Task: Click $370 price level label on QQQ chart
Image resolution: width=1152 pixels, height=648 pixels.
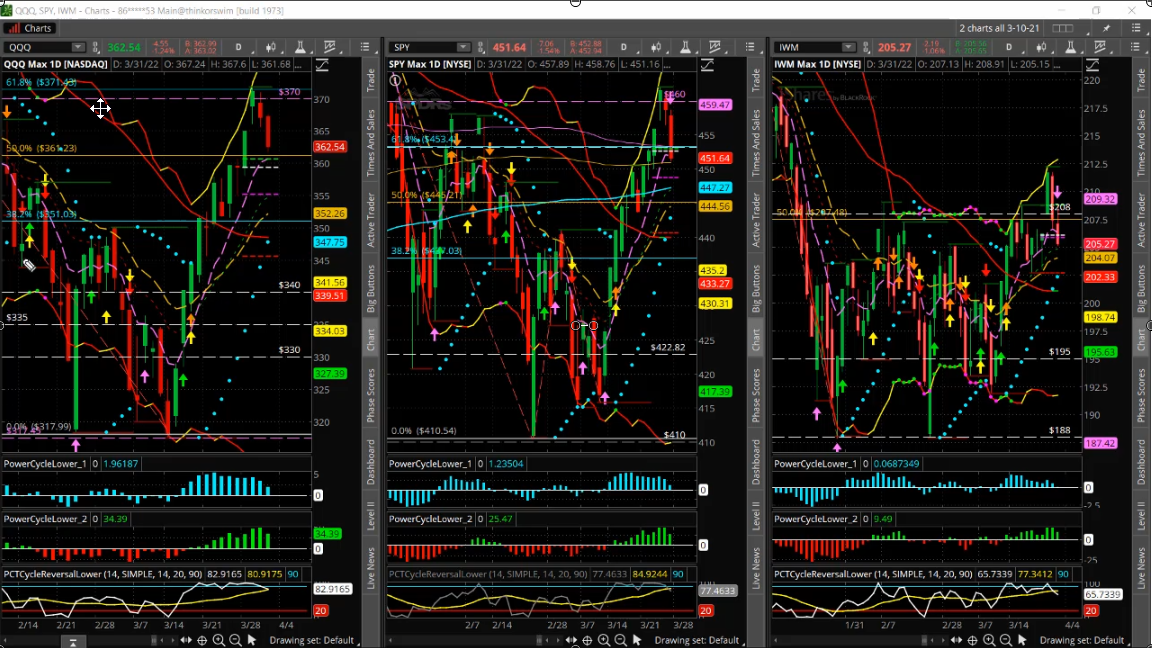Action: (x=289, y=92)
